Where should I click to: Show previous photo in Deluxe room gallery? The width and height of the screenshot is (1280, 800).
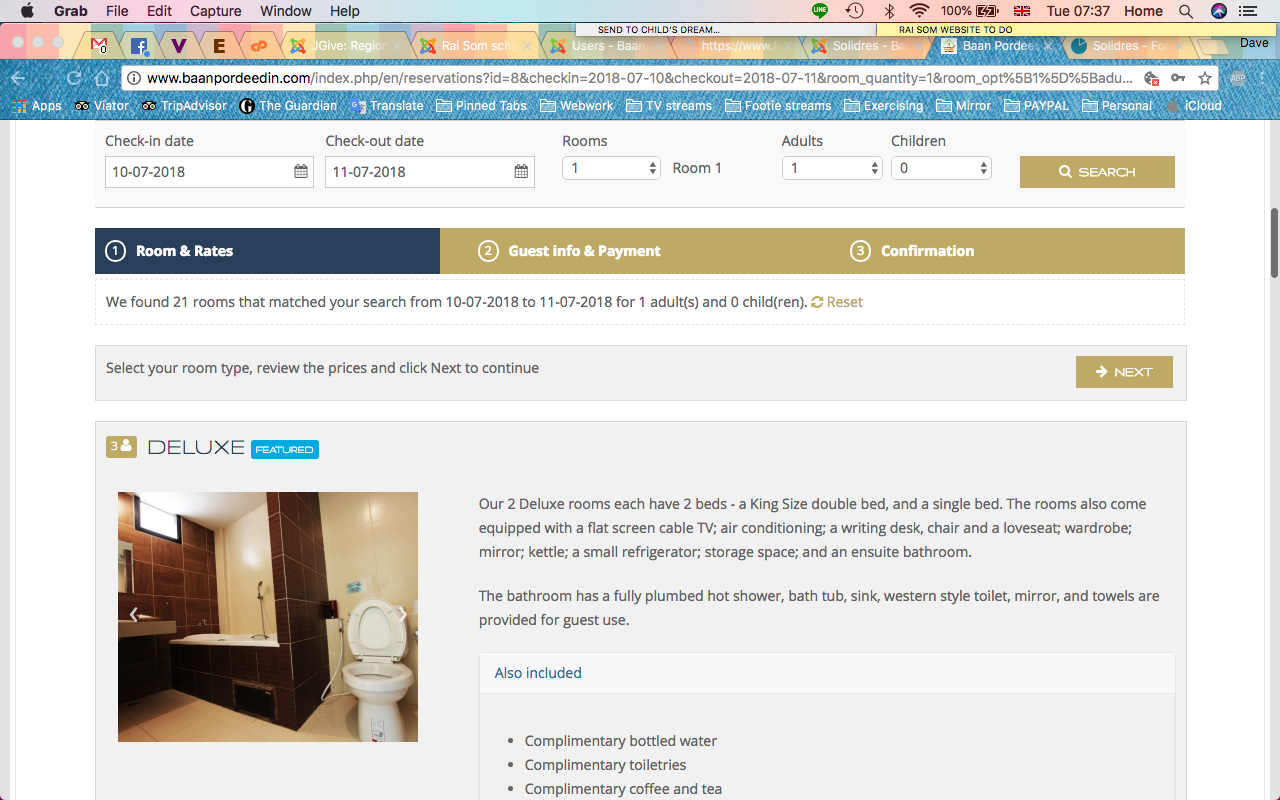tap(134, 615)
